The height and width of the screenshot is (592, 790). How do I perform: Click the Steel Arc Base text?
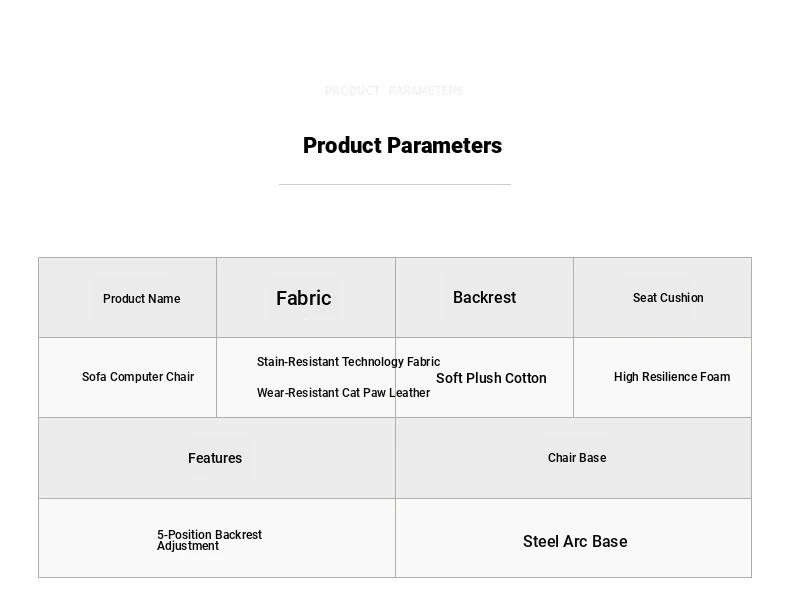(x=575, y=542)
